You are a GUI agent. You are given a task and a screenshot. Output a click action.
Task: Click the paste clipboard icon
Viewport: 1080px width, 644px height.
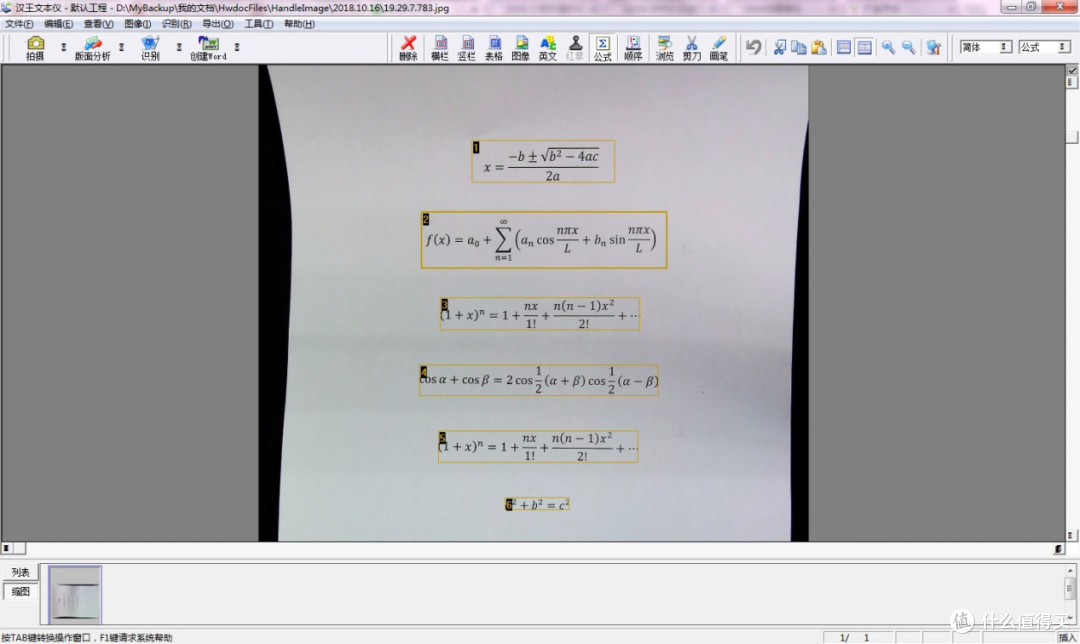tap(818, 47)
